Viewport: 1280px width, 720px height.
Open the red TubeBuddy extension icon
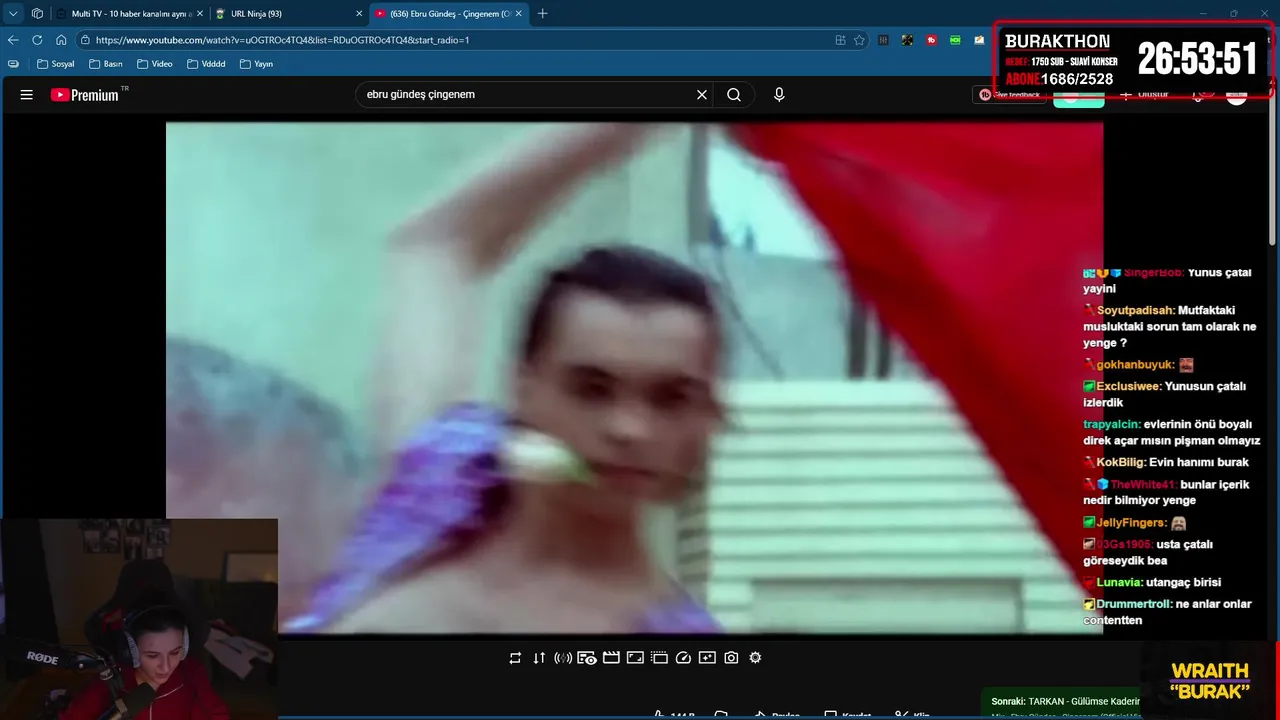(931, 40)
